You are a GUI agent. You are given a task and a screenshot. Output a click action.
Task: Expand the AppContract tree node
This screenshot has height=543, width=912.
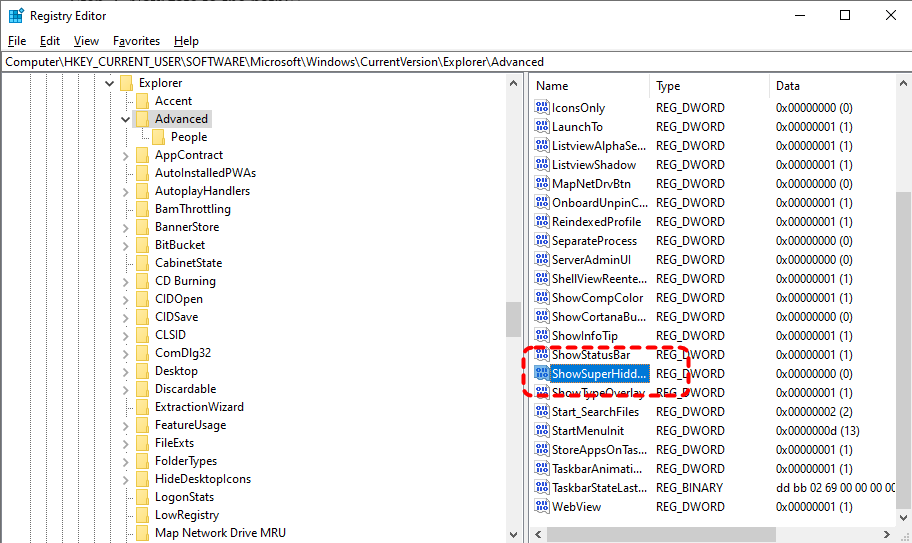pyautogui.click(x=125, y=155)
